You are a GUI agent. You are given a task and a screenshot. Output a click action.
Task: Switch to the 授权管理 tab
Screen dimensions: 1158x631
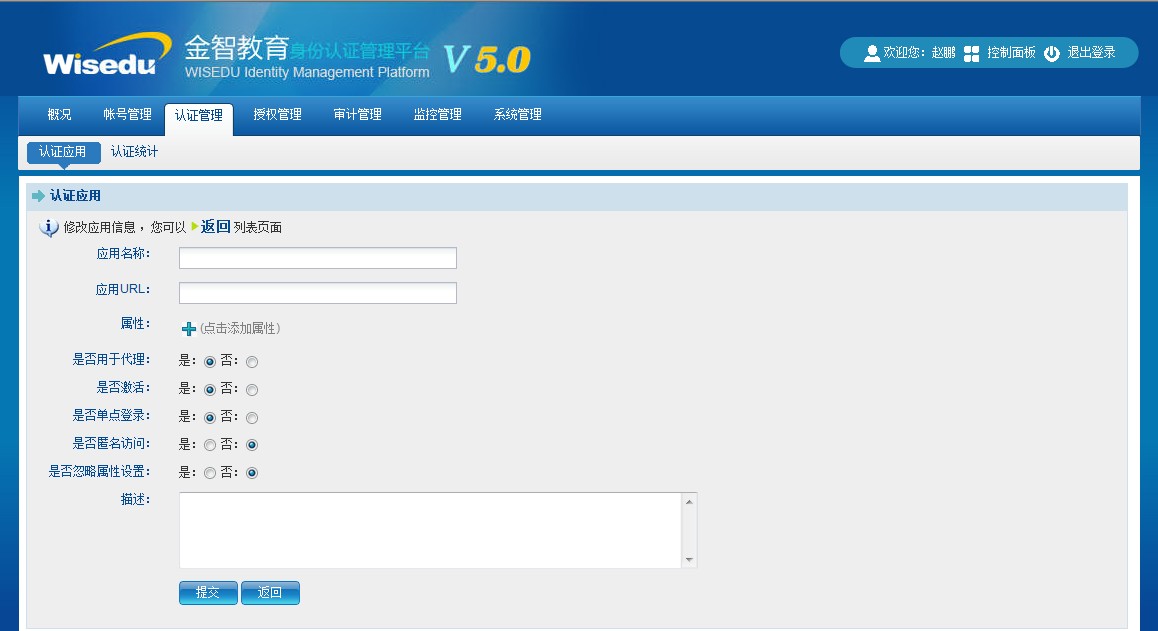[x=277, y=115]
